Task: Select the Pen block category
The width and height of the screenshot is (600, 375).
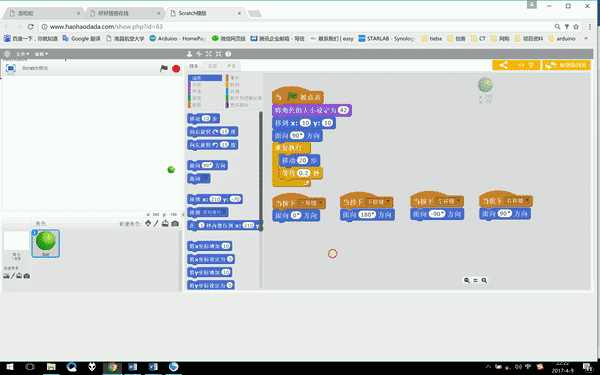Action: (x=205, y=98)
